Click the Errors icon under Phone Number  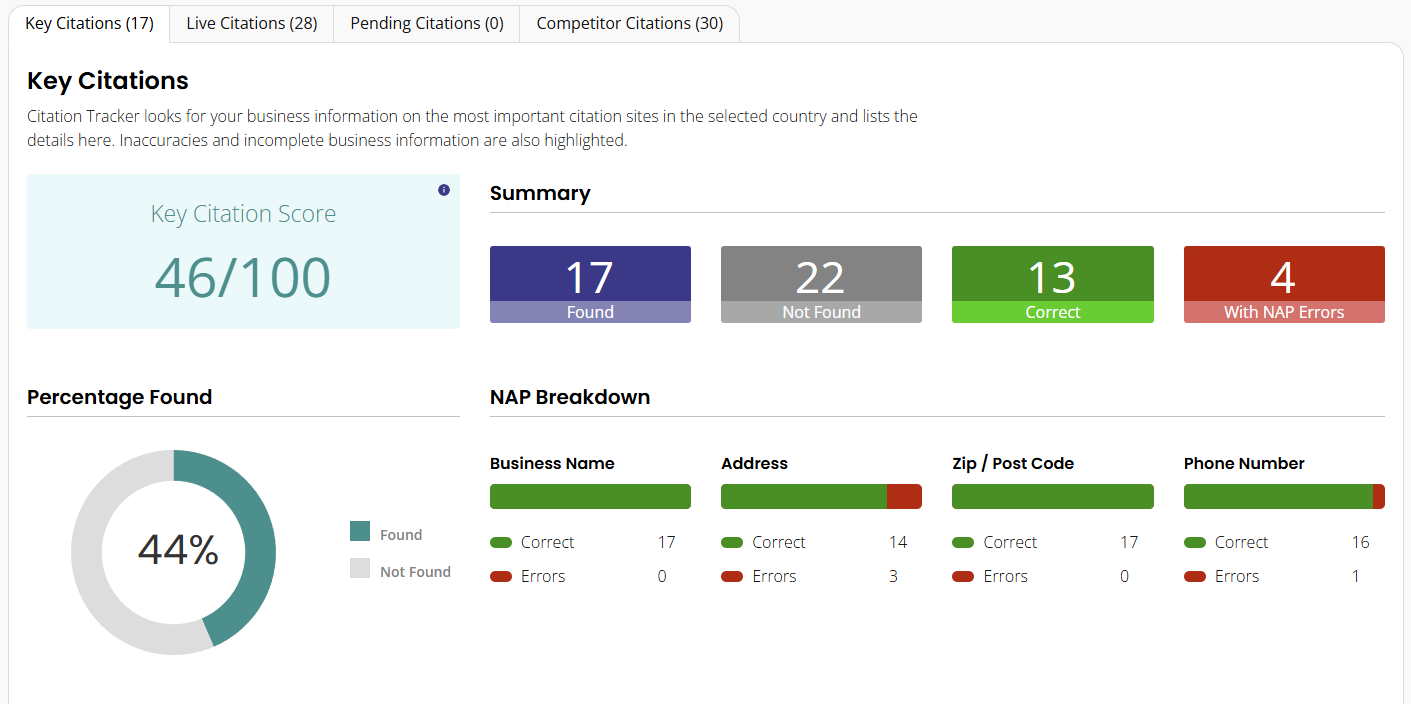[1194, 576]
